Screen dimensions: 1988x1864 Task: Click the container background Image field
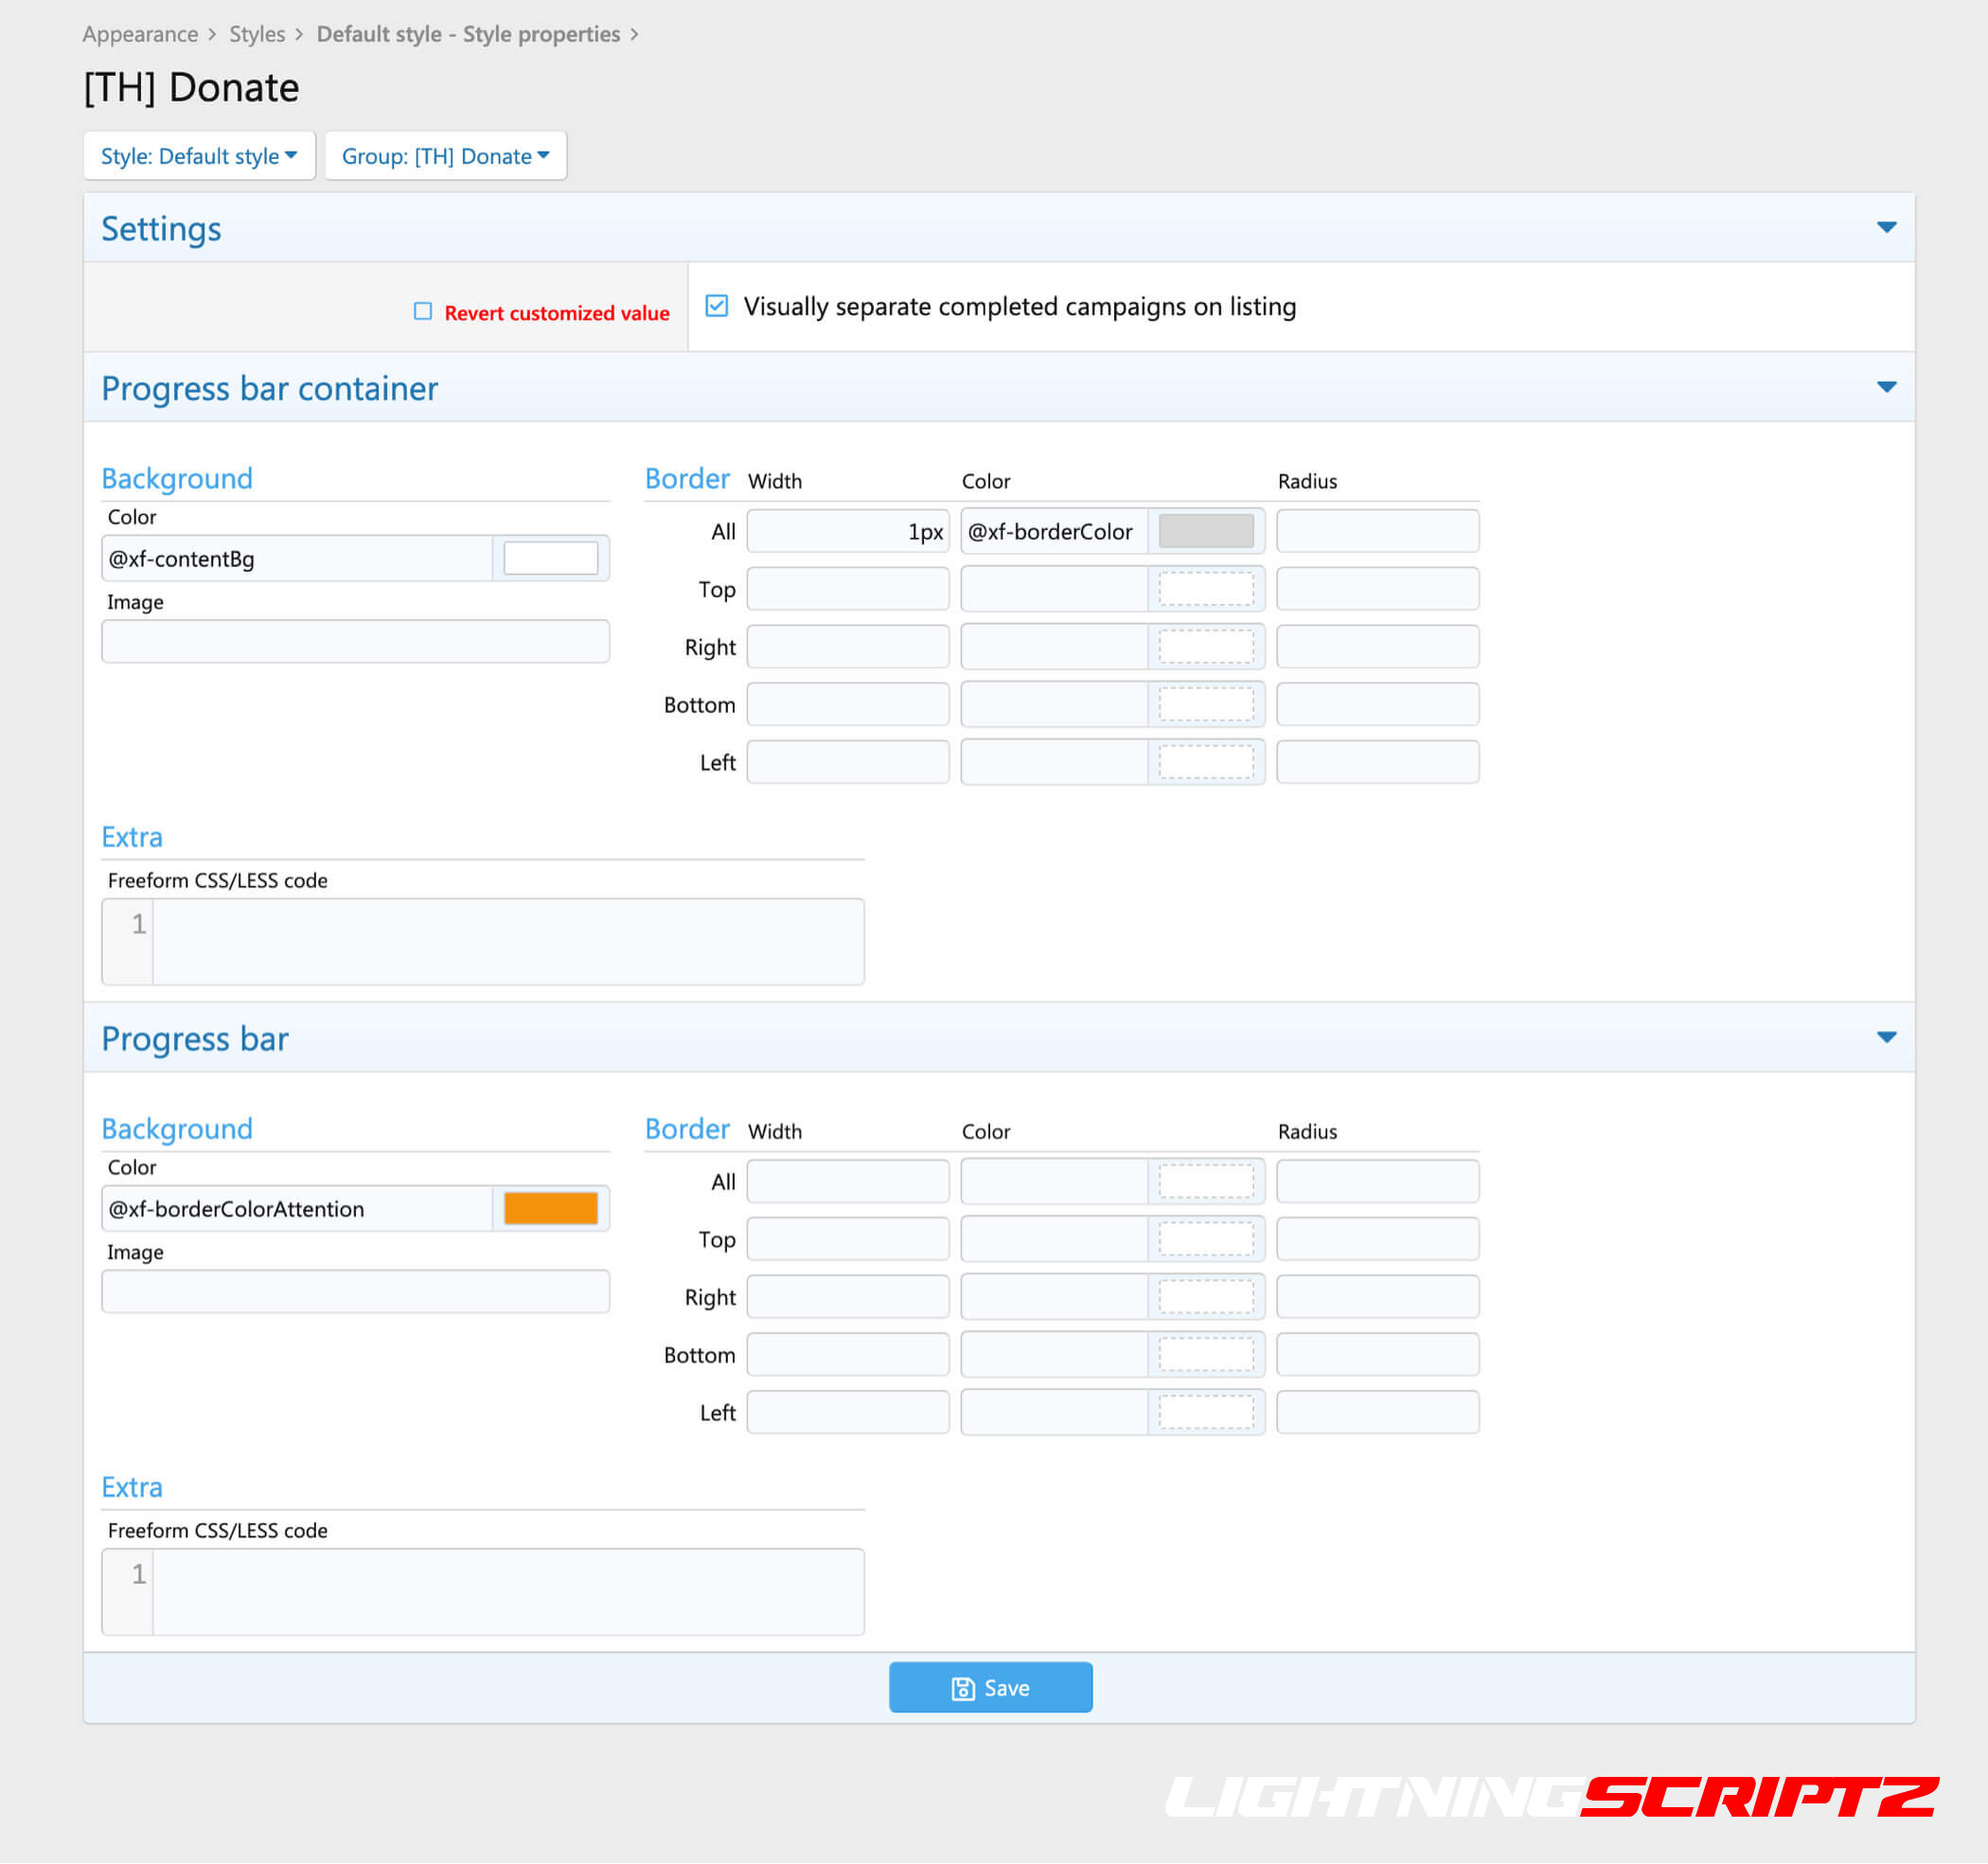click(355, 642)
